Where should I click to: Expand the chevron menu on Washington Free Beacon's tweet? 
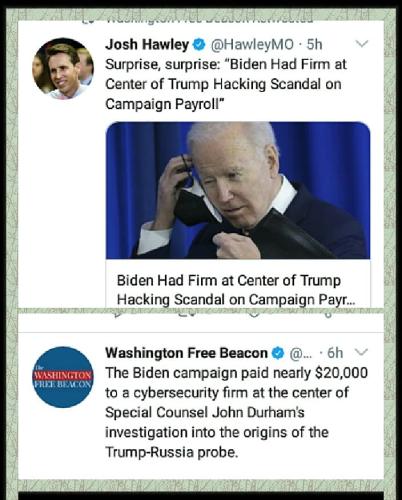(362, 352)
